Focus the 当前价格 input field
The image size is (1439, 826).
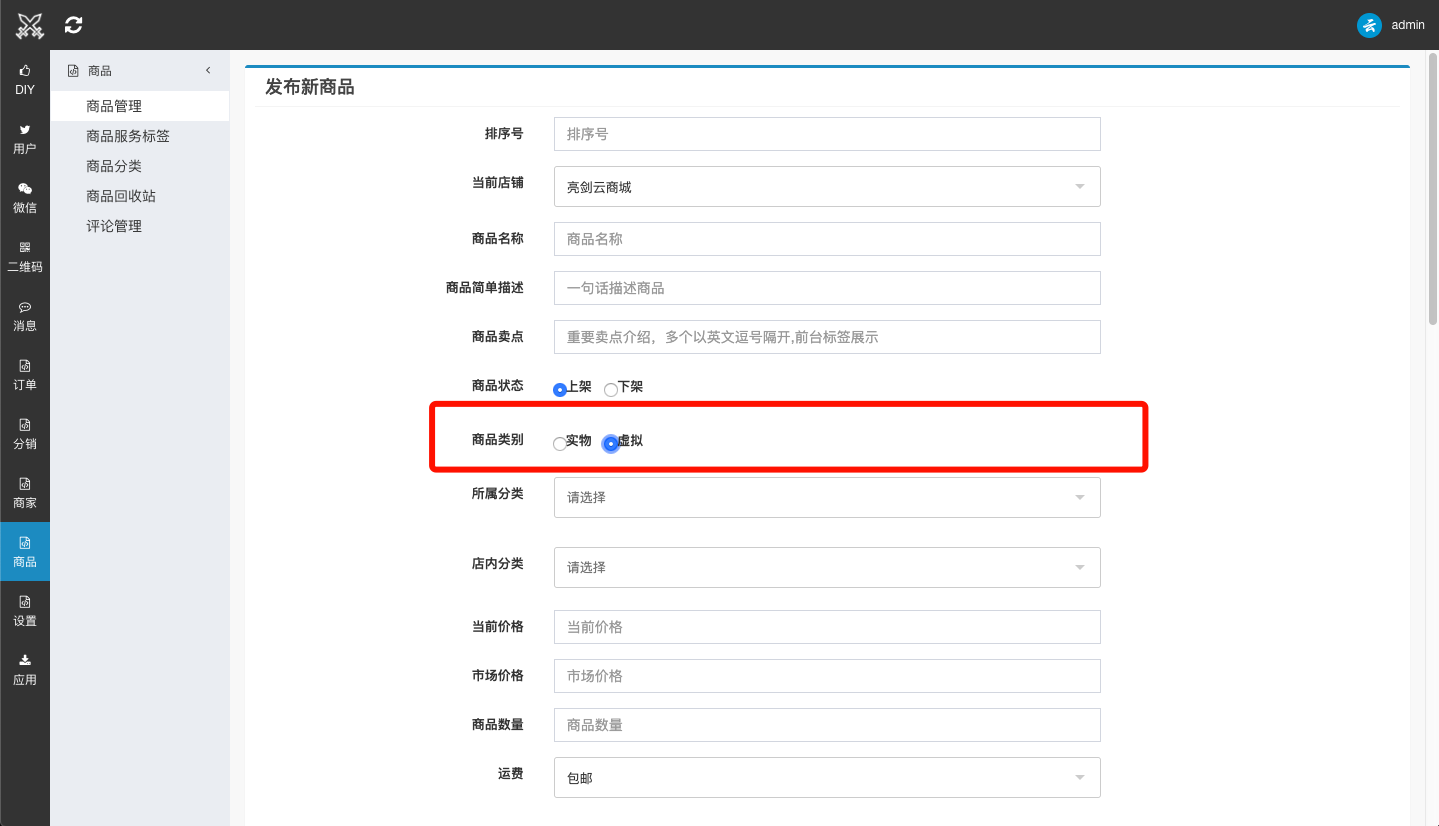pos(827,627)
